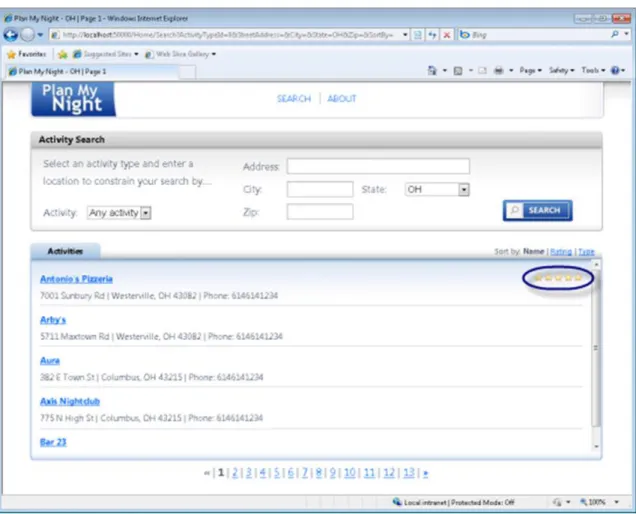
Task: Select the Plan My Night browser tab
Action: [x=92, y=71]
